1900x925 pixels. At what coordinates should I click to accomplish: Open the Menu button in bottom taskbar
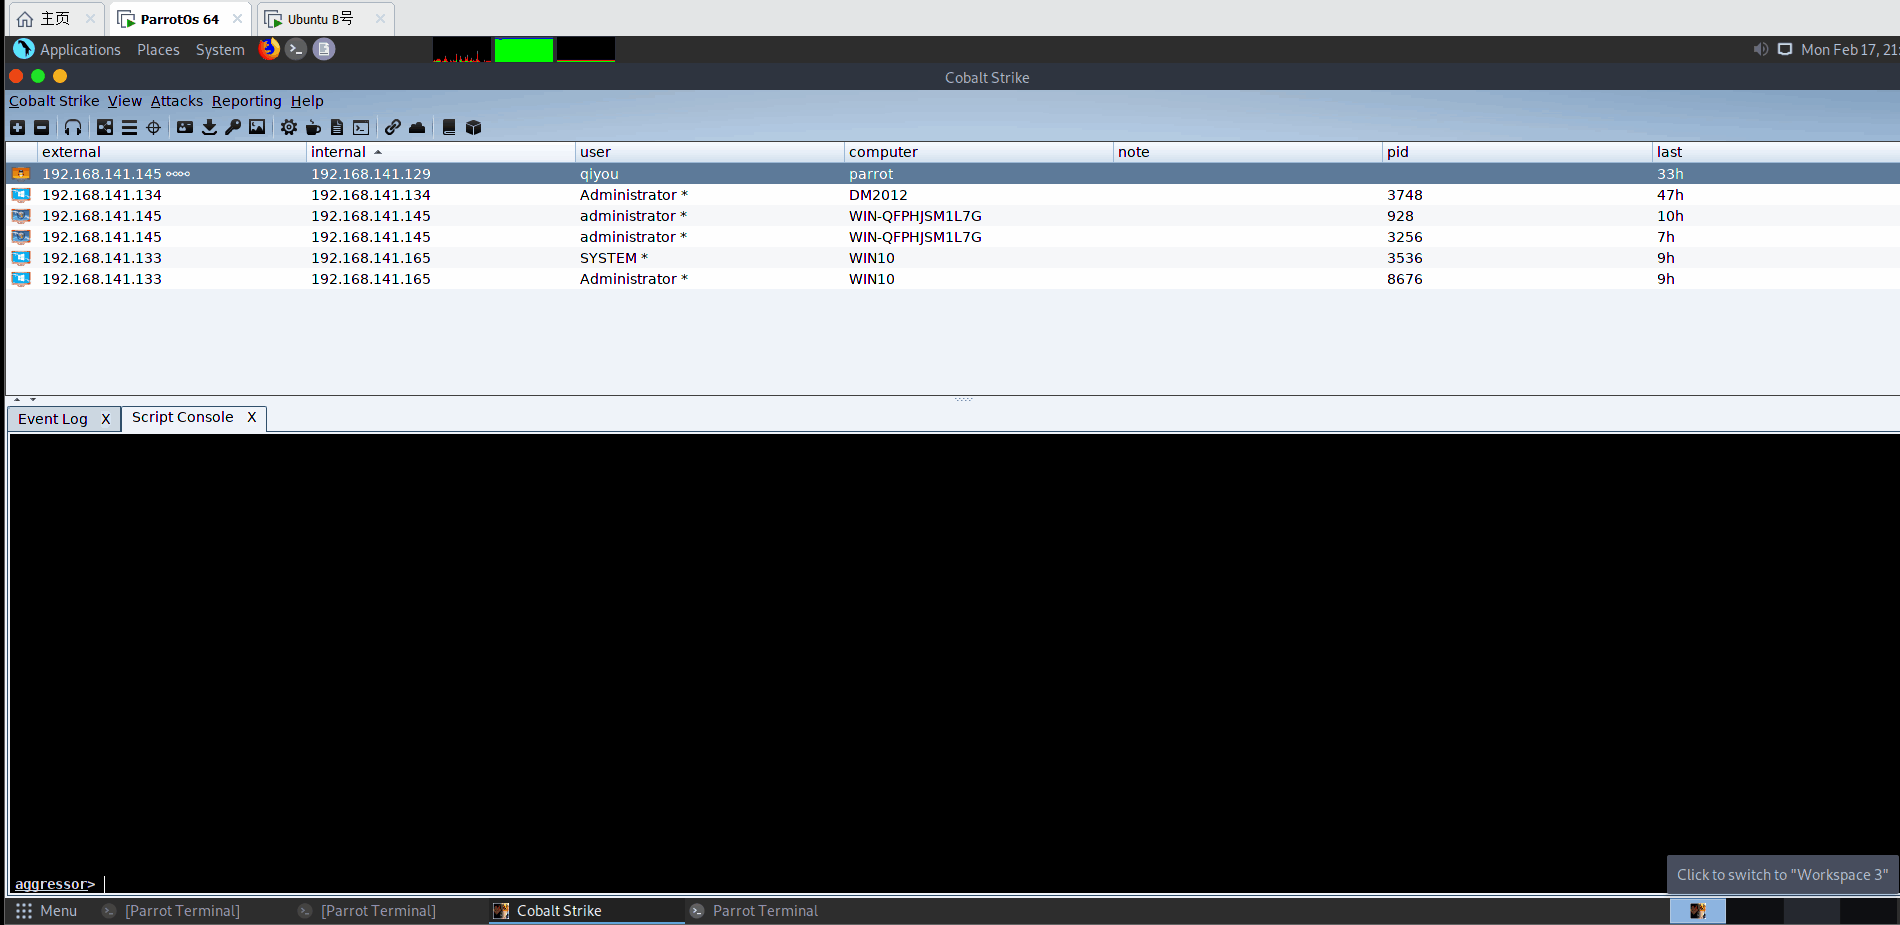(47, 911)
